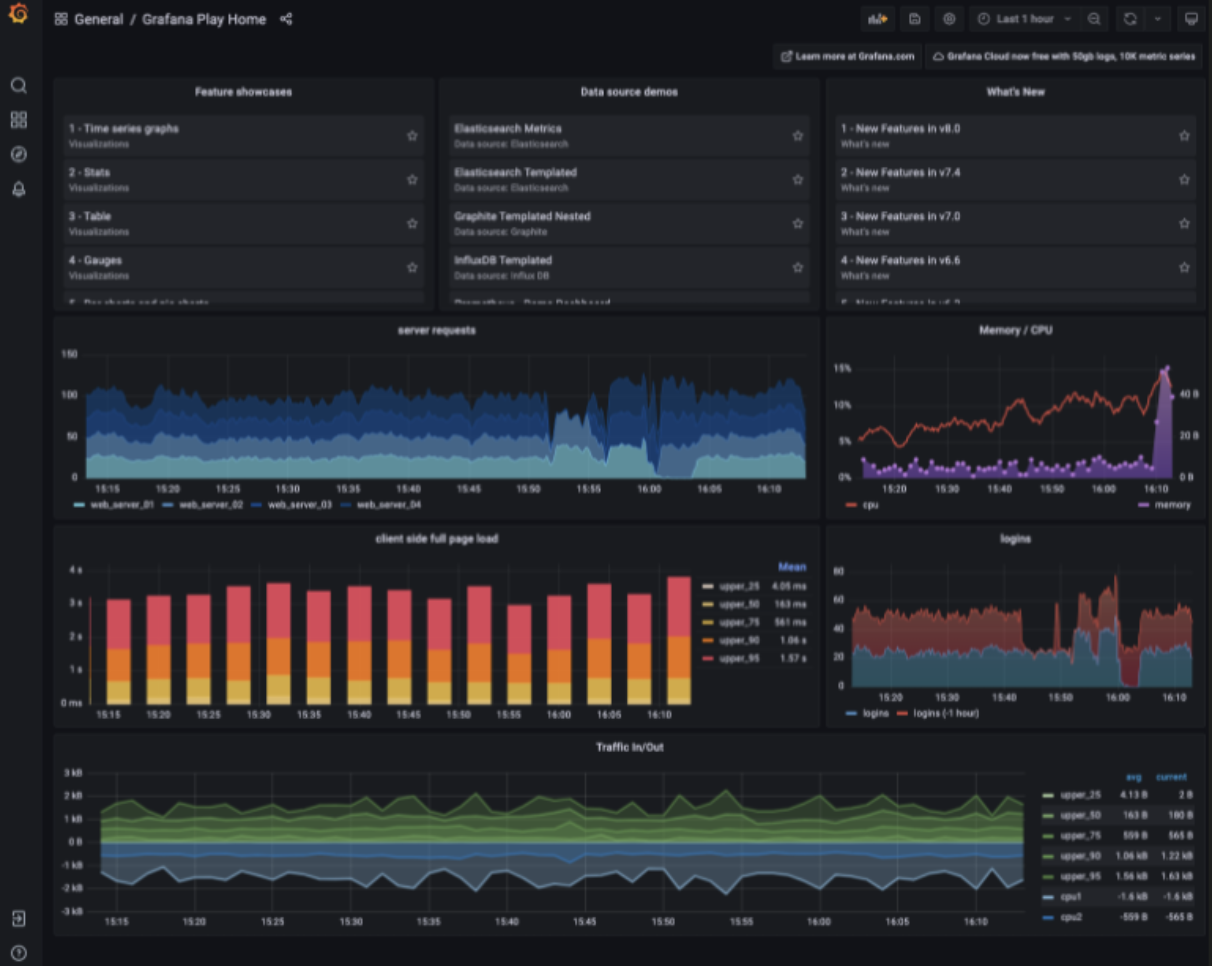Image resolution: width=1214 pixels, height=968 pixels.
Task: Star the New Features in v8.0 entry
Action: 1184,135
